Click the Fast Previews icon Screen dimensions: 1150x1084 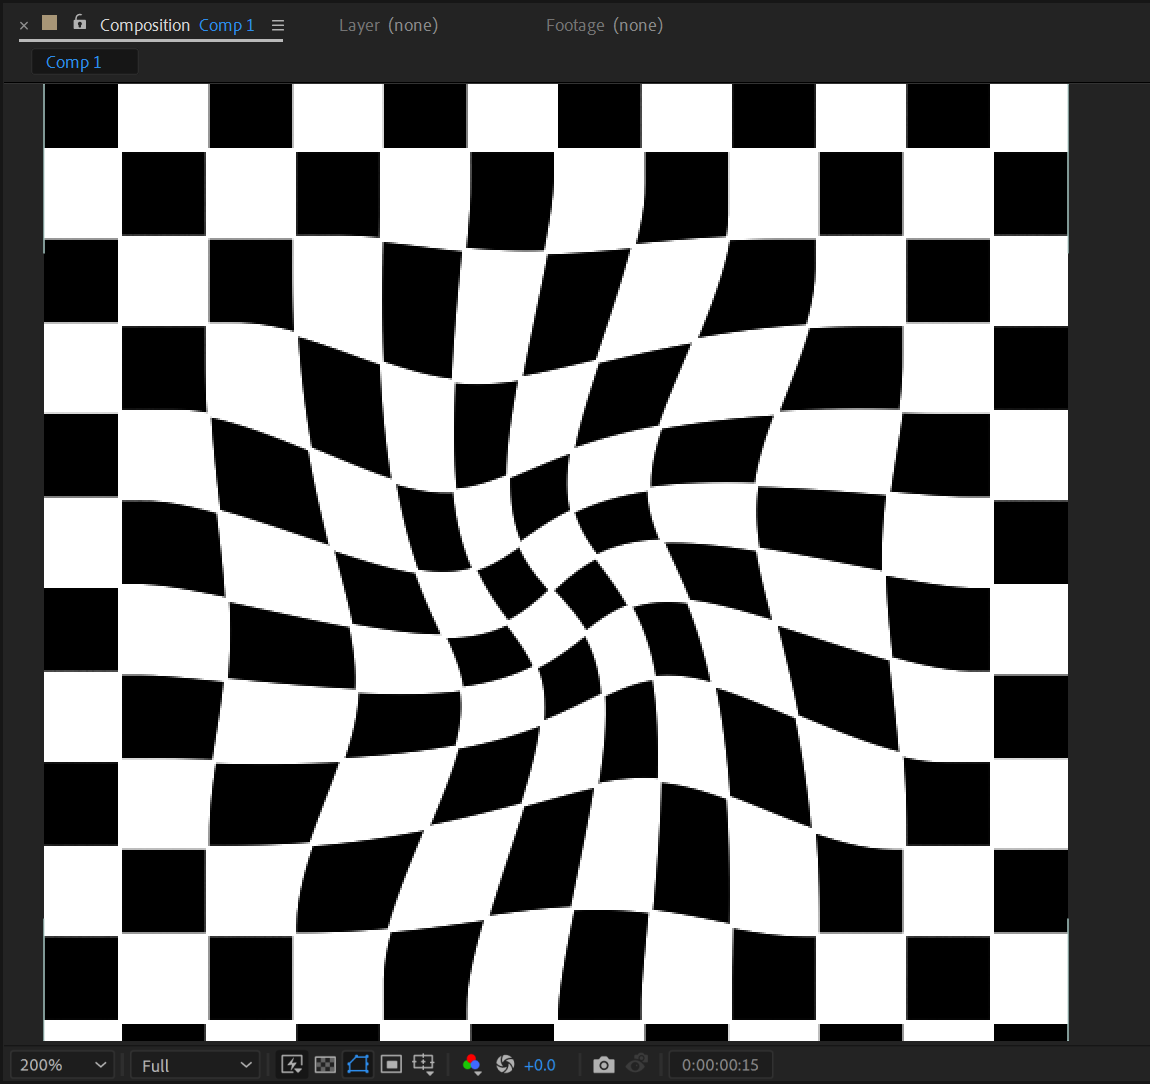pos(292,1064)
